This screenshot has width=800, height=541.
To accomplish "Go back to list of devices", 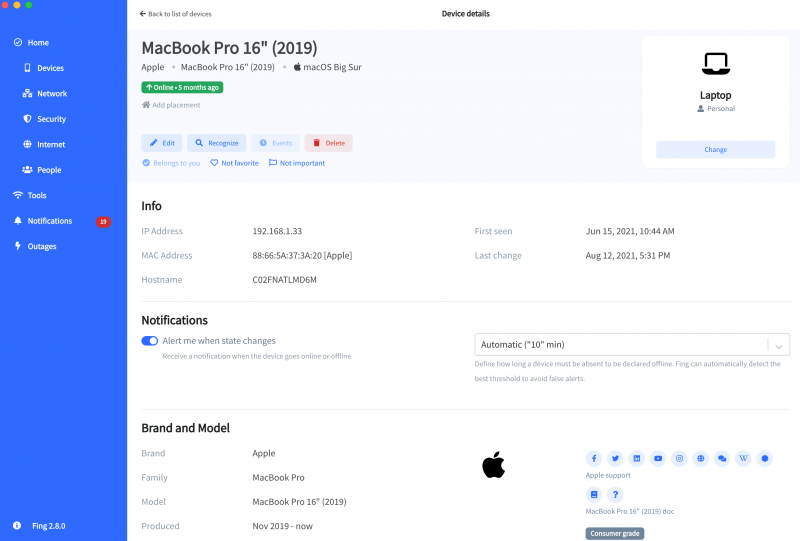I will (x=176, y=14).
